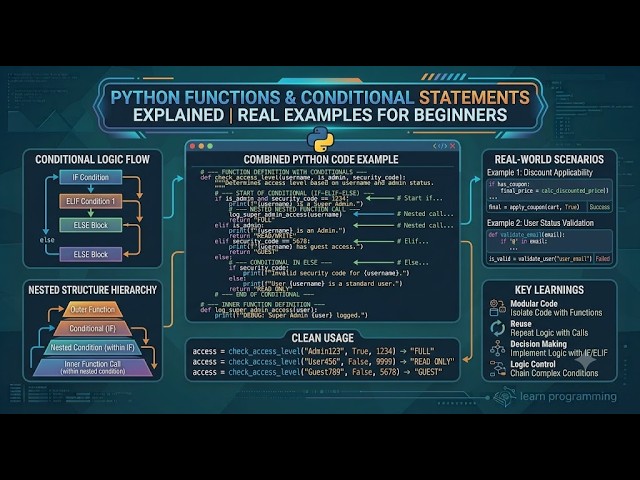Click the learn programming logo icon

[x=505, y=396]
